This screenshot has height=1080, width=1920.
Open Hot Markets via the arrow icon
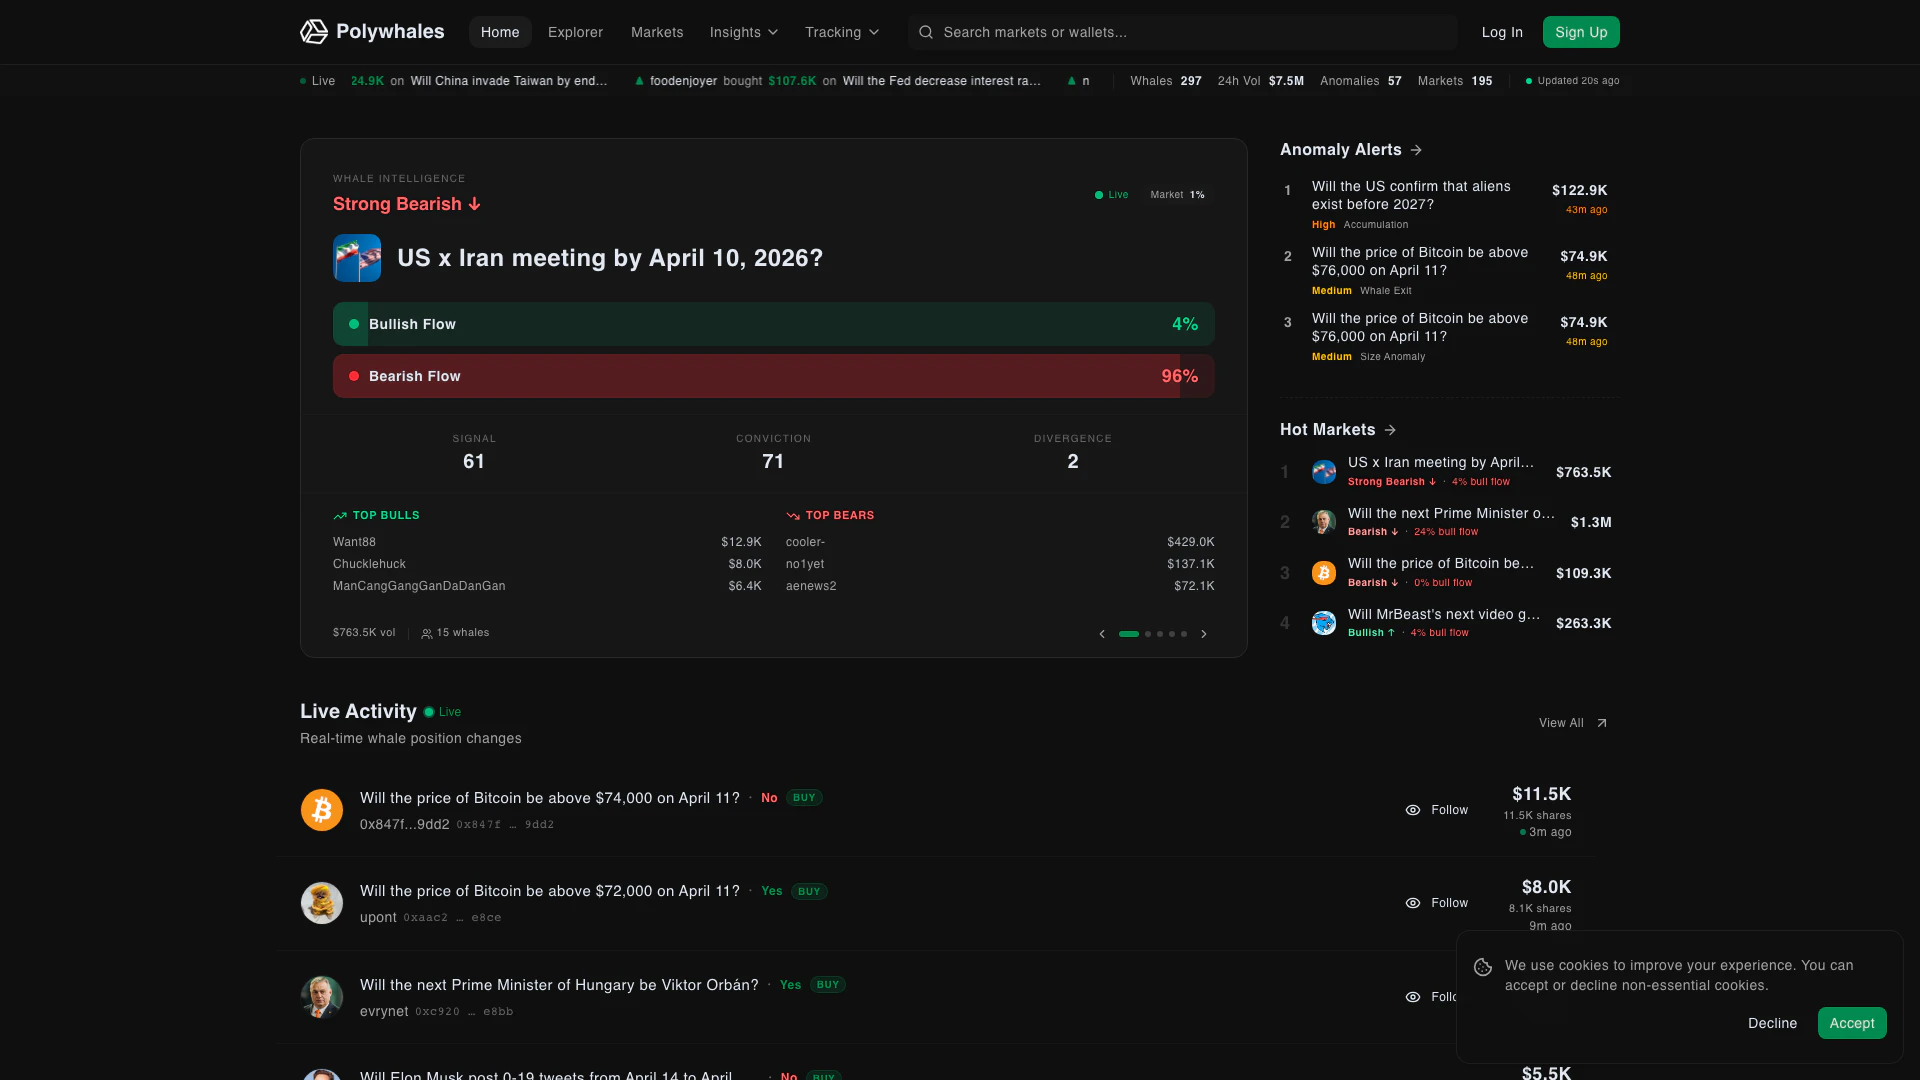coord(1390,430)
